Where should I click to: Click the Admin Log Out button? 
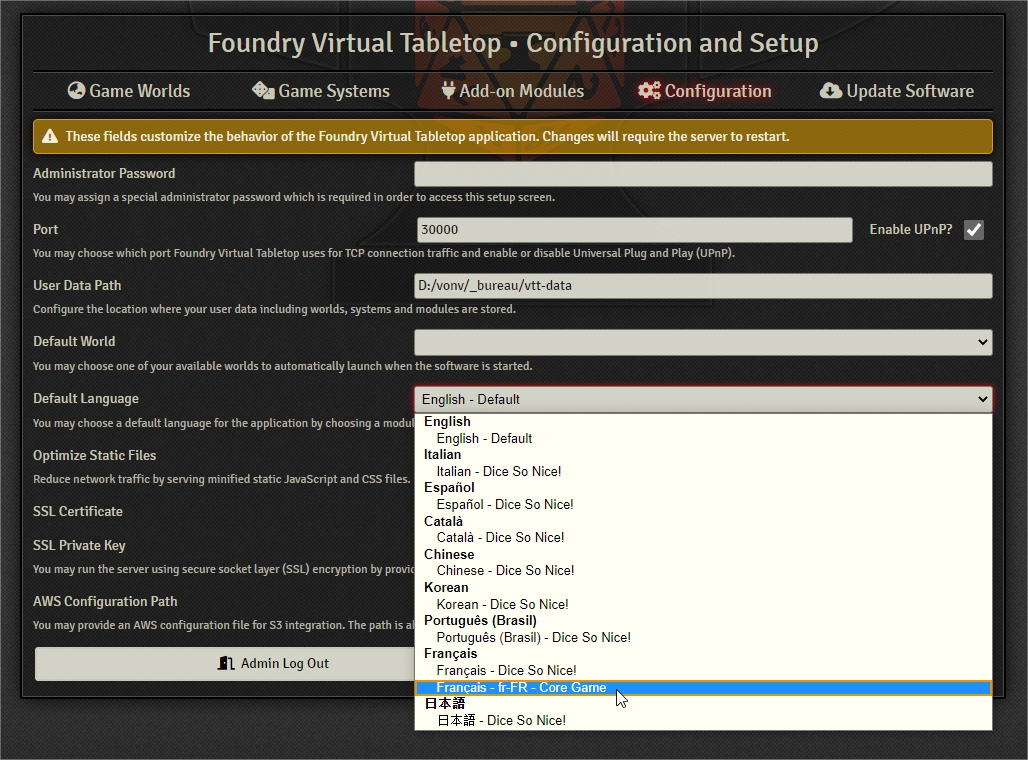point(224,664)
